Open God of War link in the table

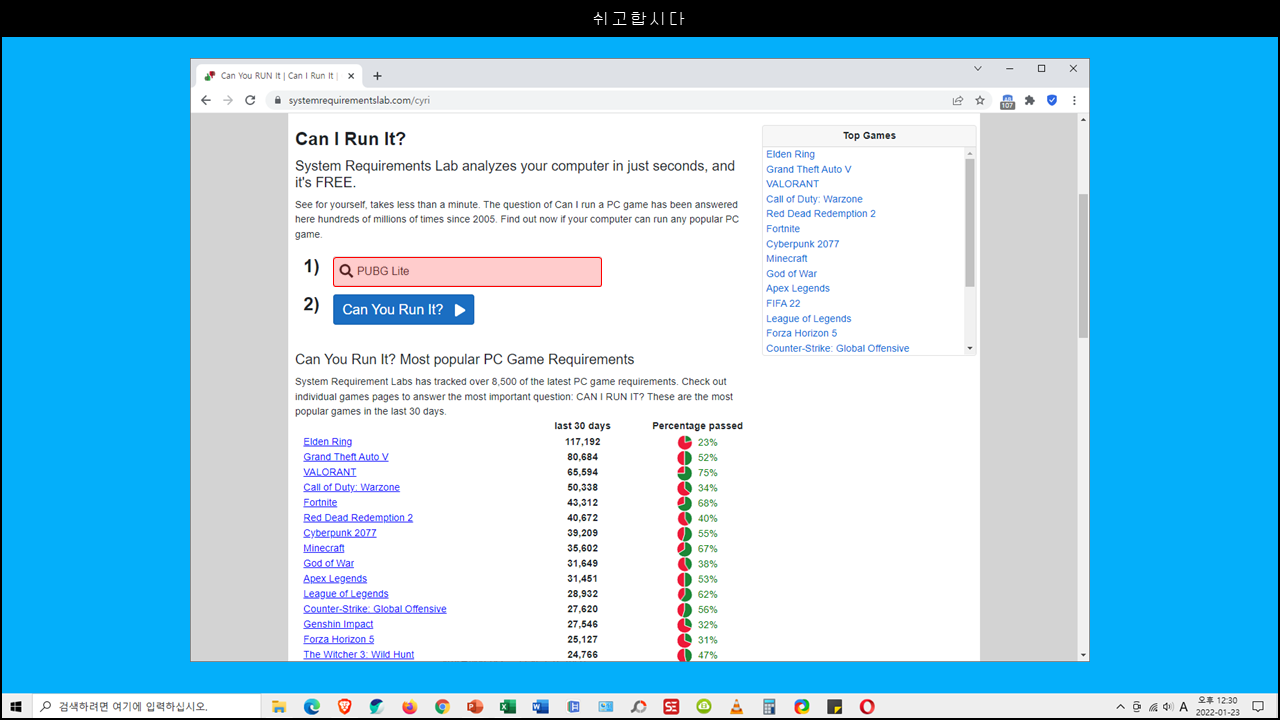coord(329,563)
